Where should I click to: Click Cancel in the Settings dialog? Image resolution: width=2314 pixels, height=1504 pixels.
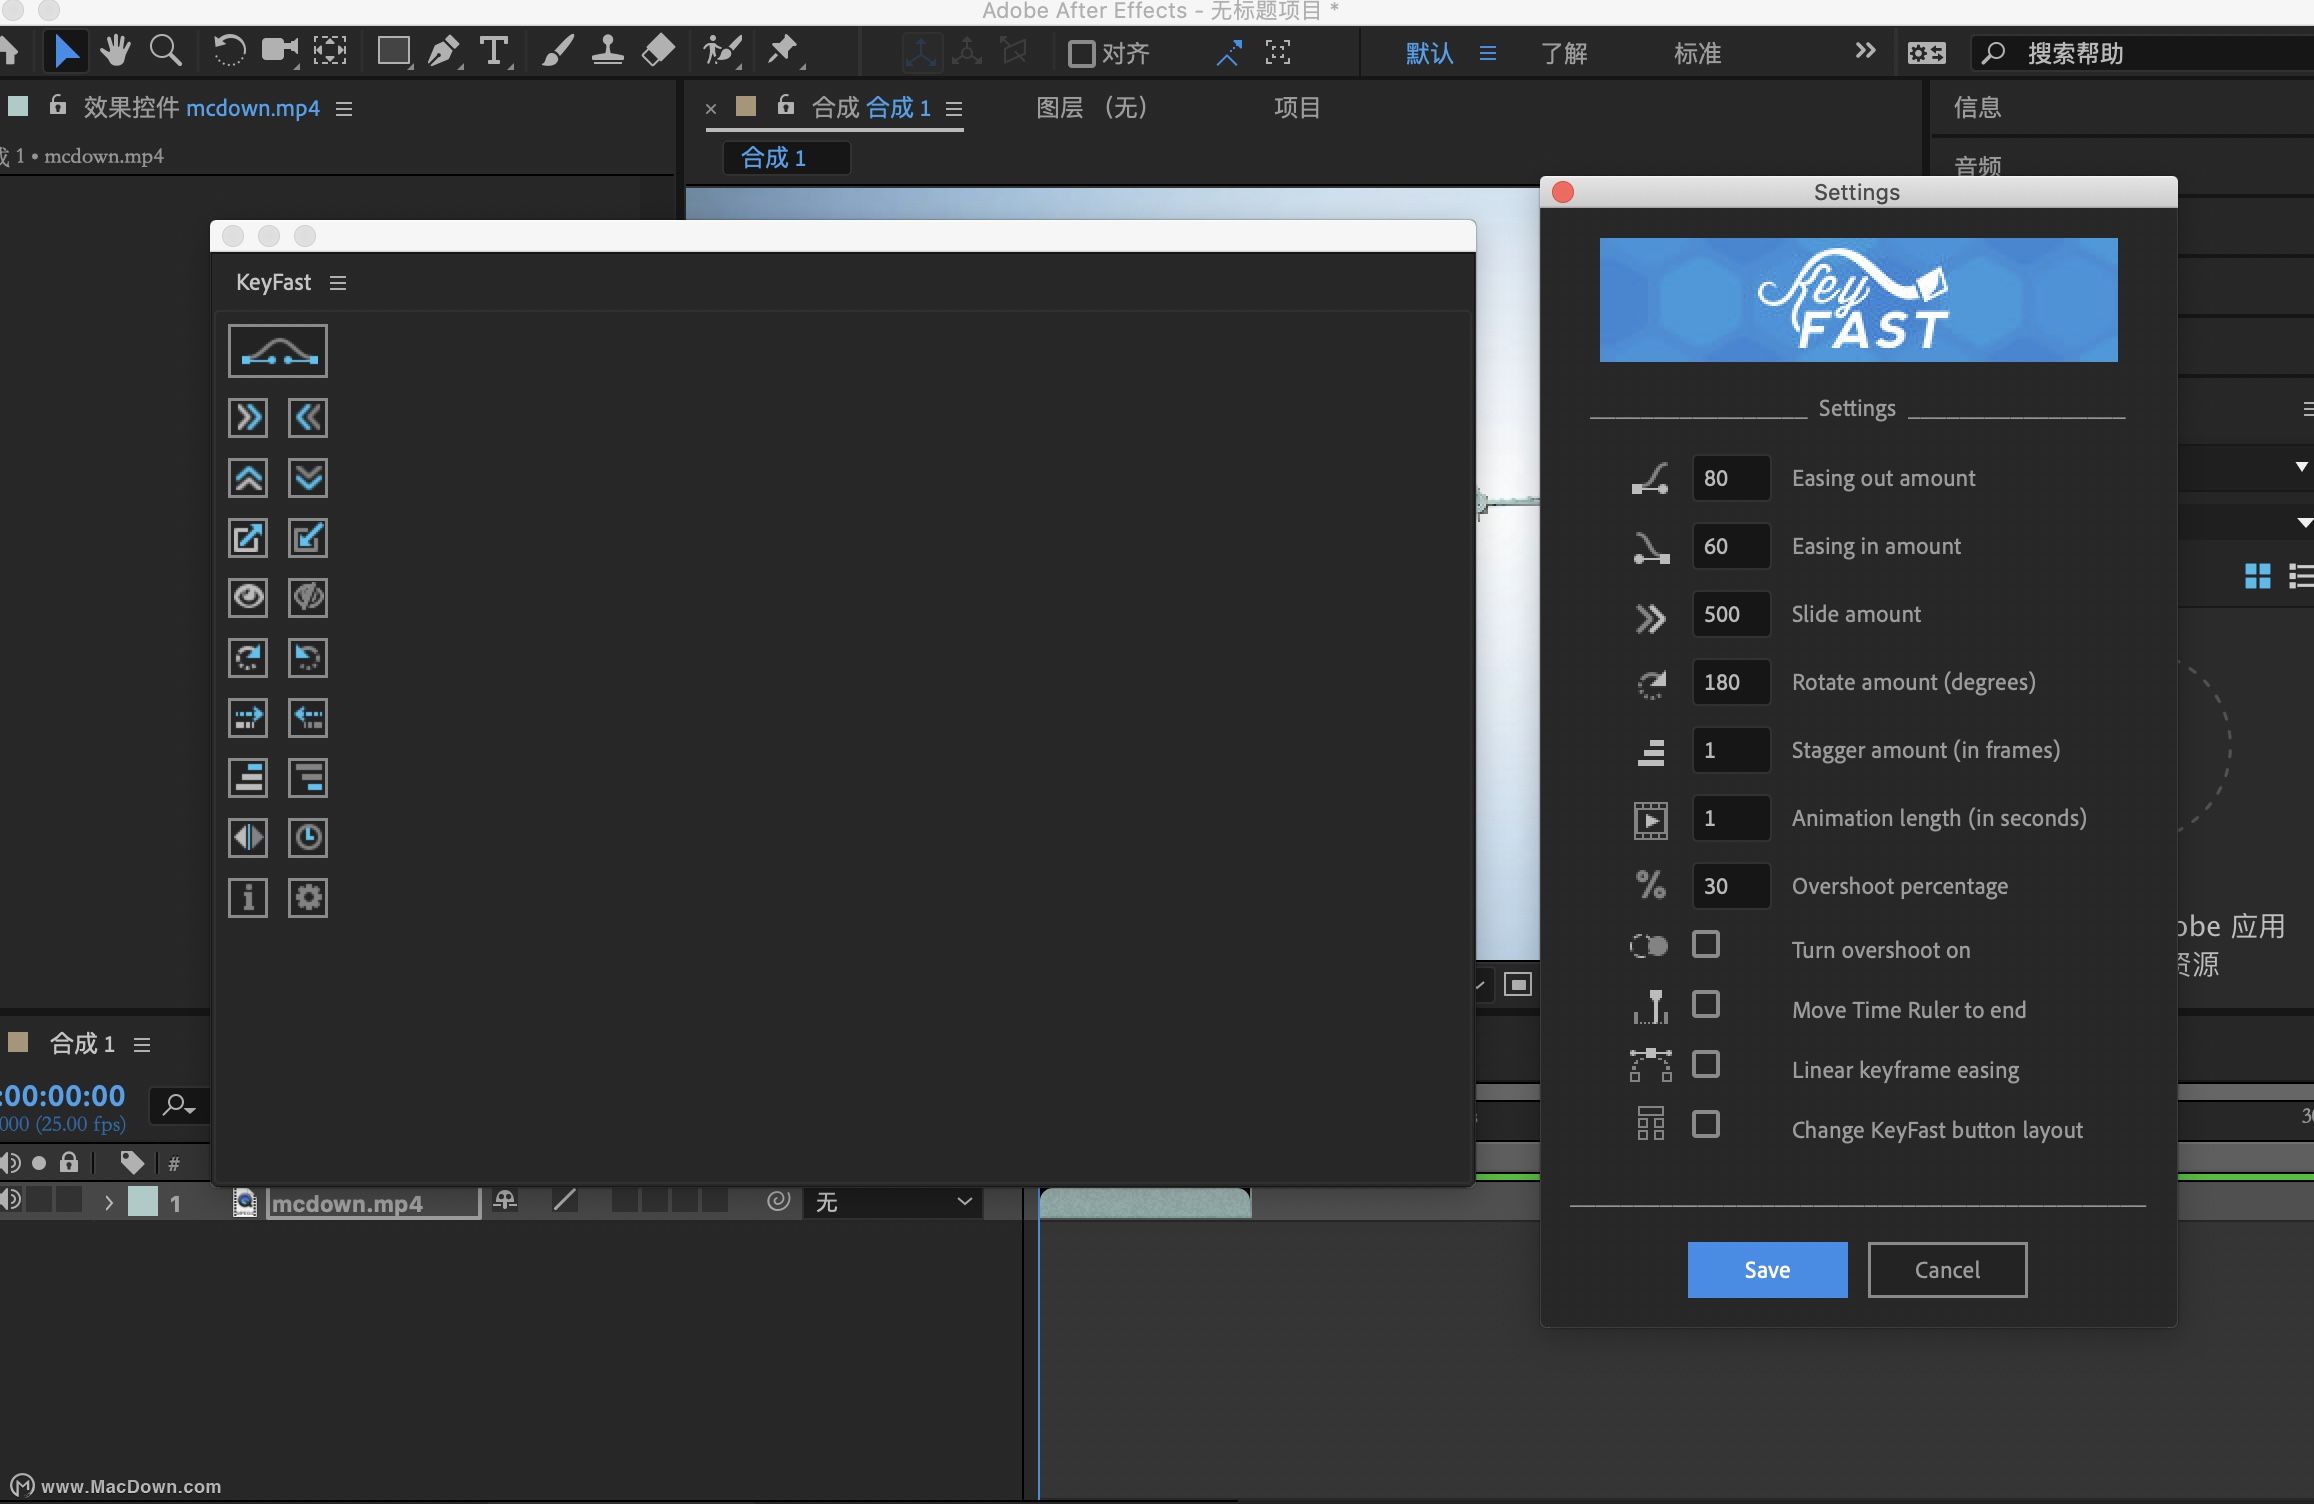coord(1946,1269)
